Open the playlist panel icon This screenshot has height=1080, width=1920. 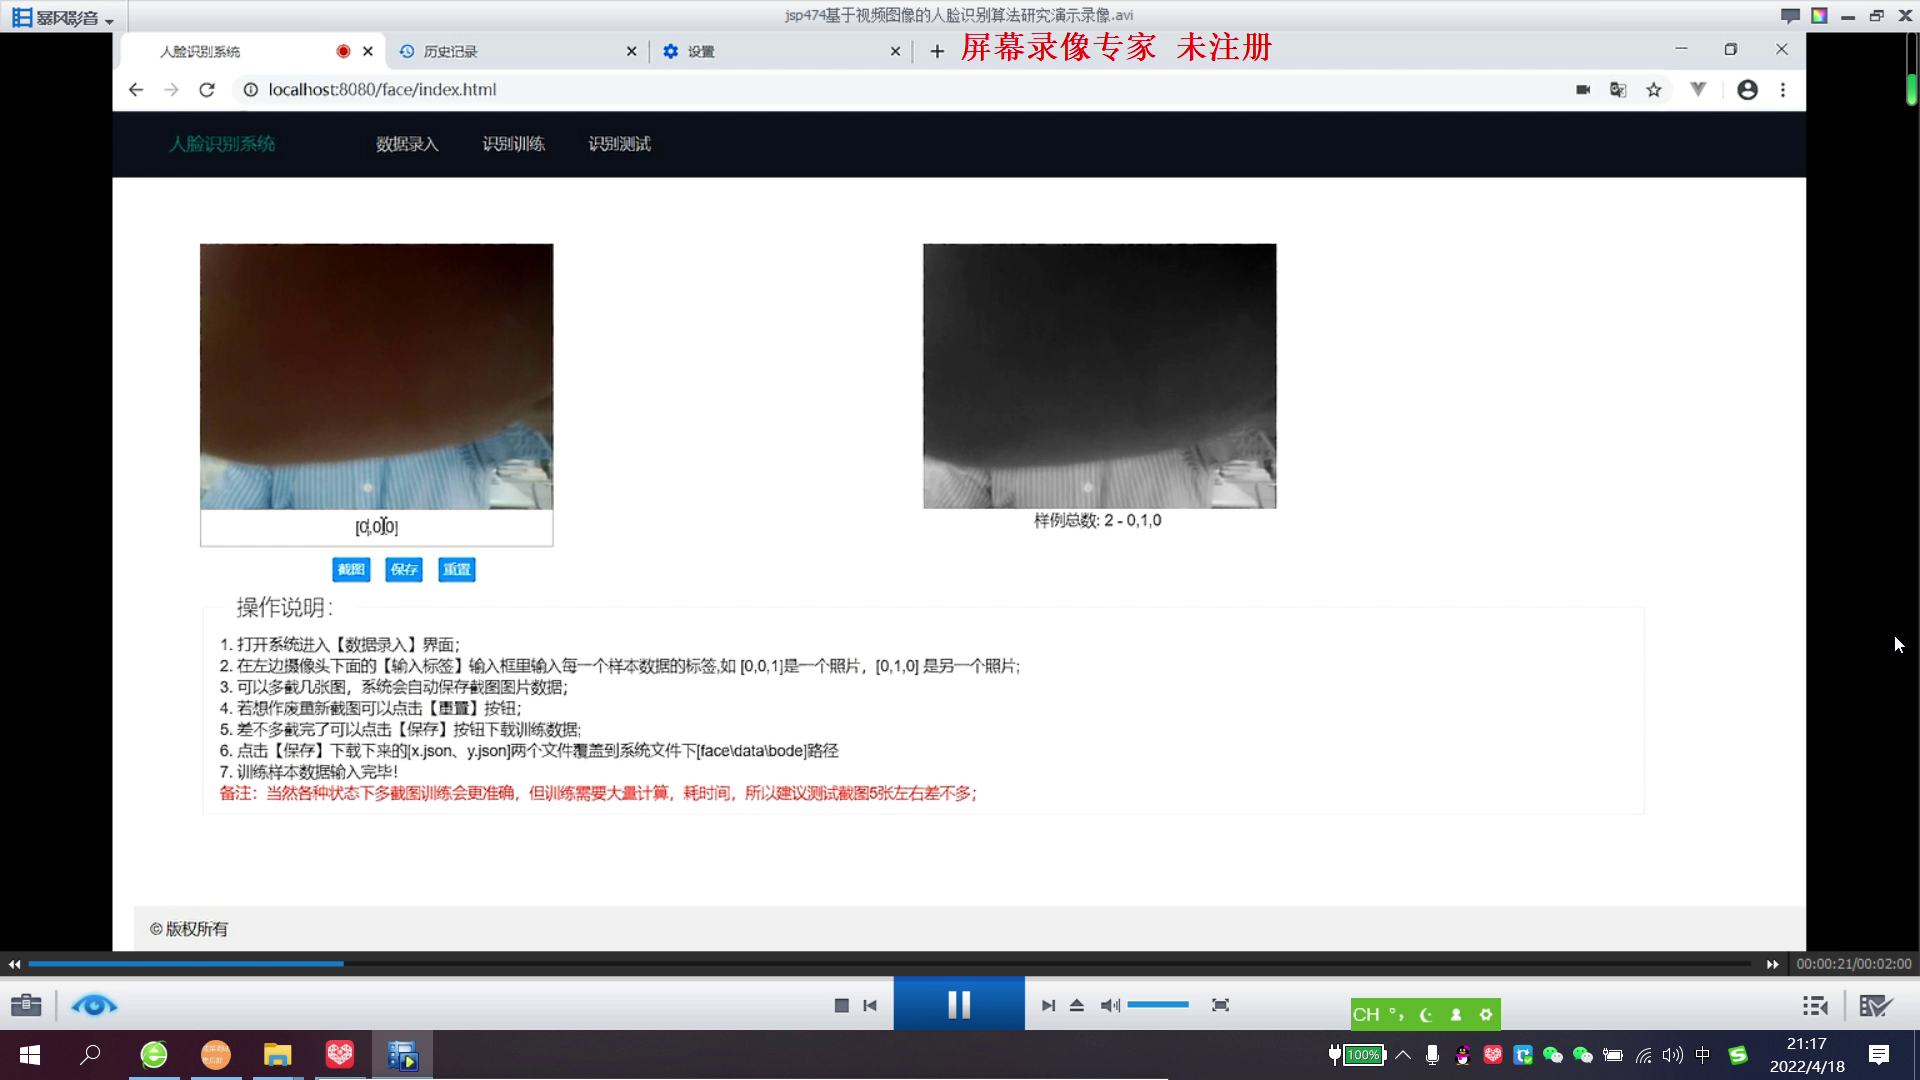coord(1815,1005)
